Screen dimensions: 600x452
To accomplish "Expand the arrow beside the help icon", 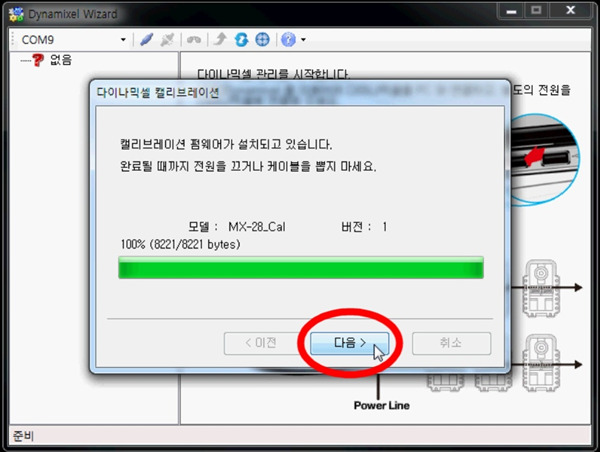I will 303,40.
